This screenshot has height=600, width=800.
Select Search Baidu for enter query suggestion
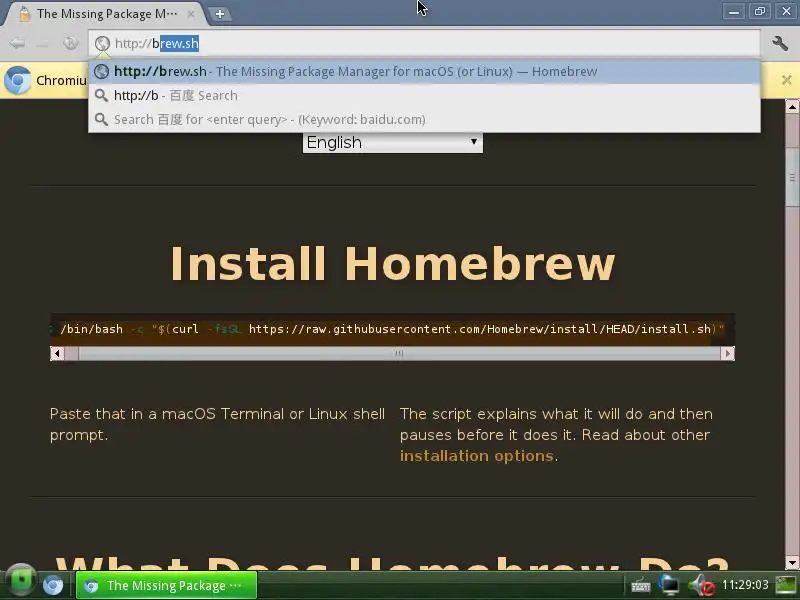[x=424, y=119]
